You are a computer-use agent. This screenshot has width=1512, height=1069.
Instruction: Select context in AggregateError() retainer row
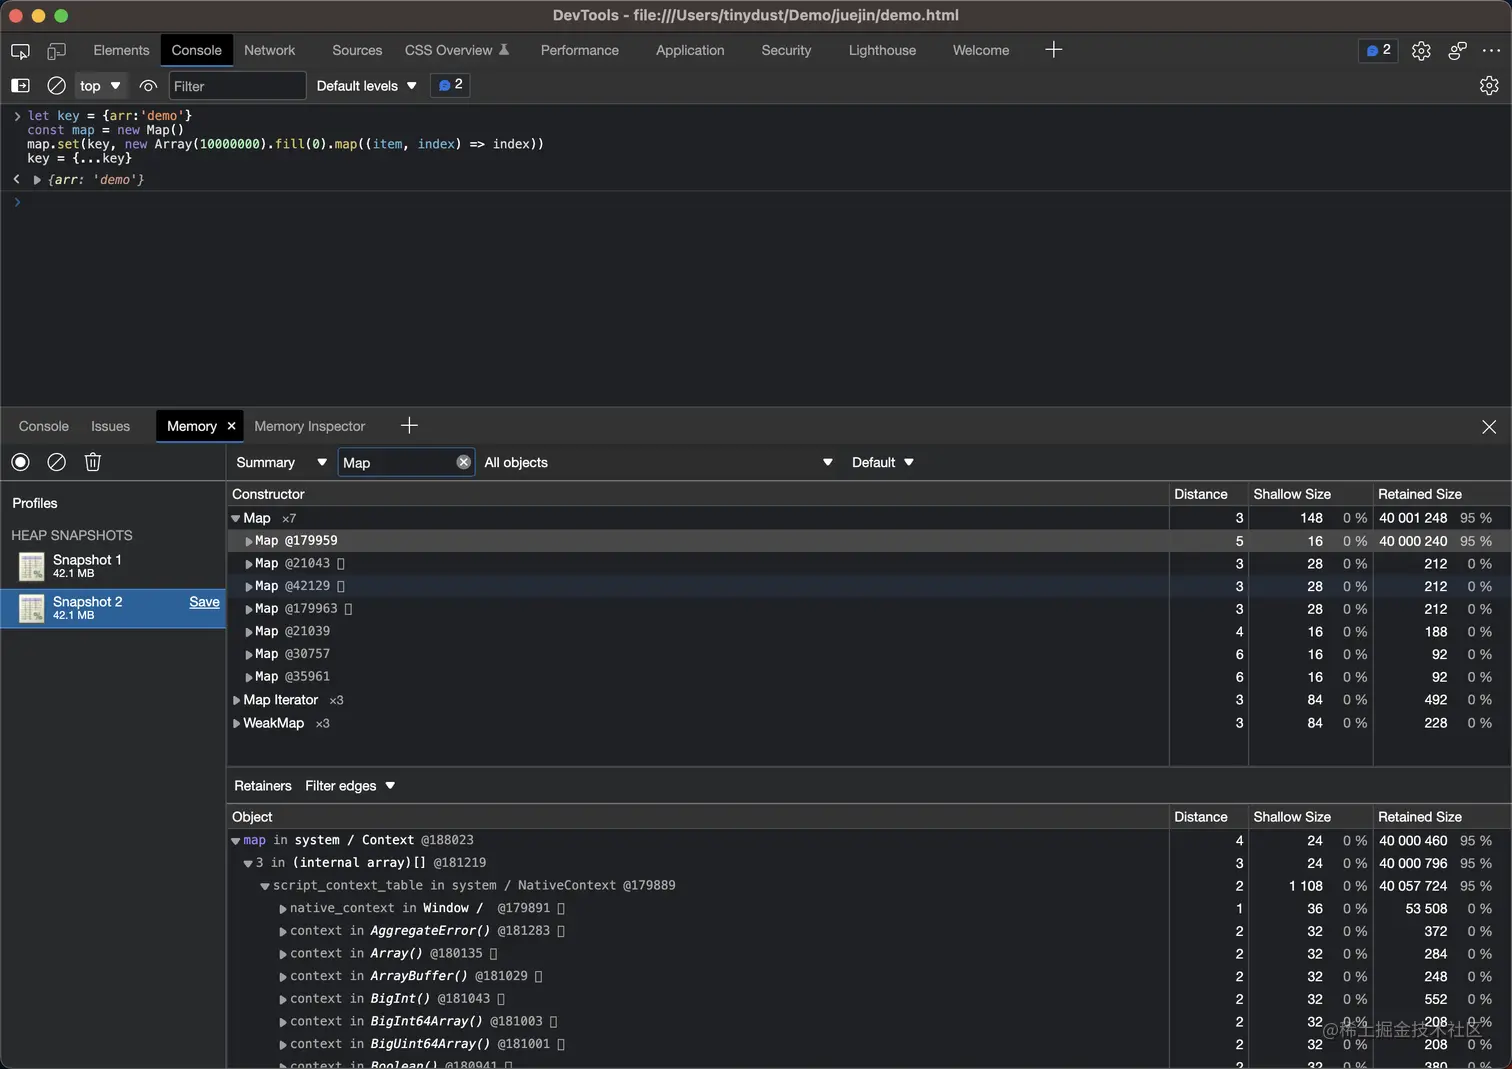869,931
